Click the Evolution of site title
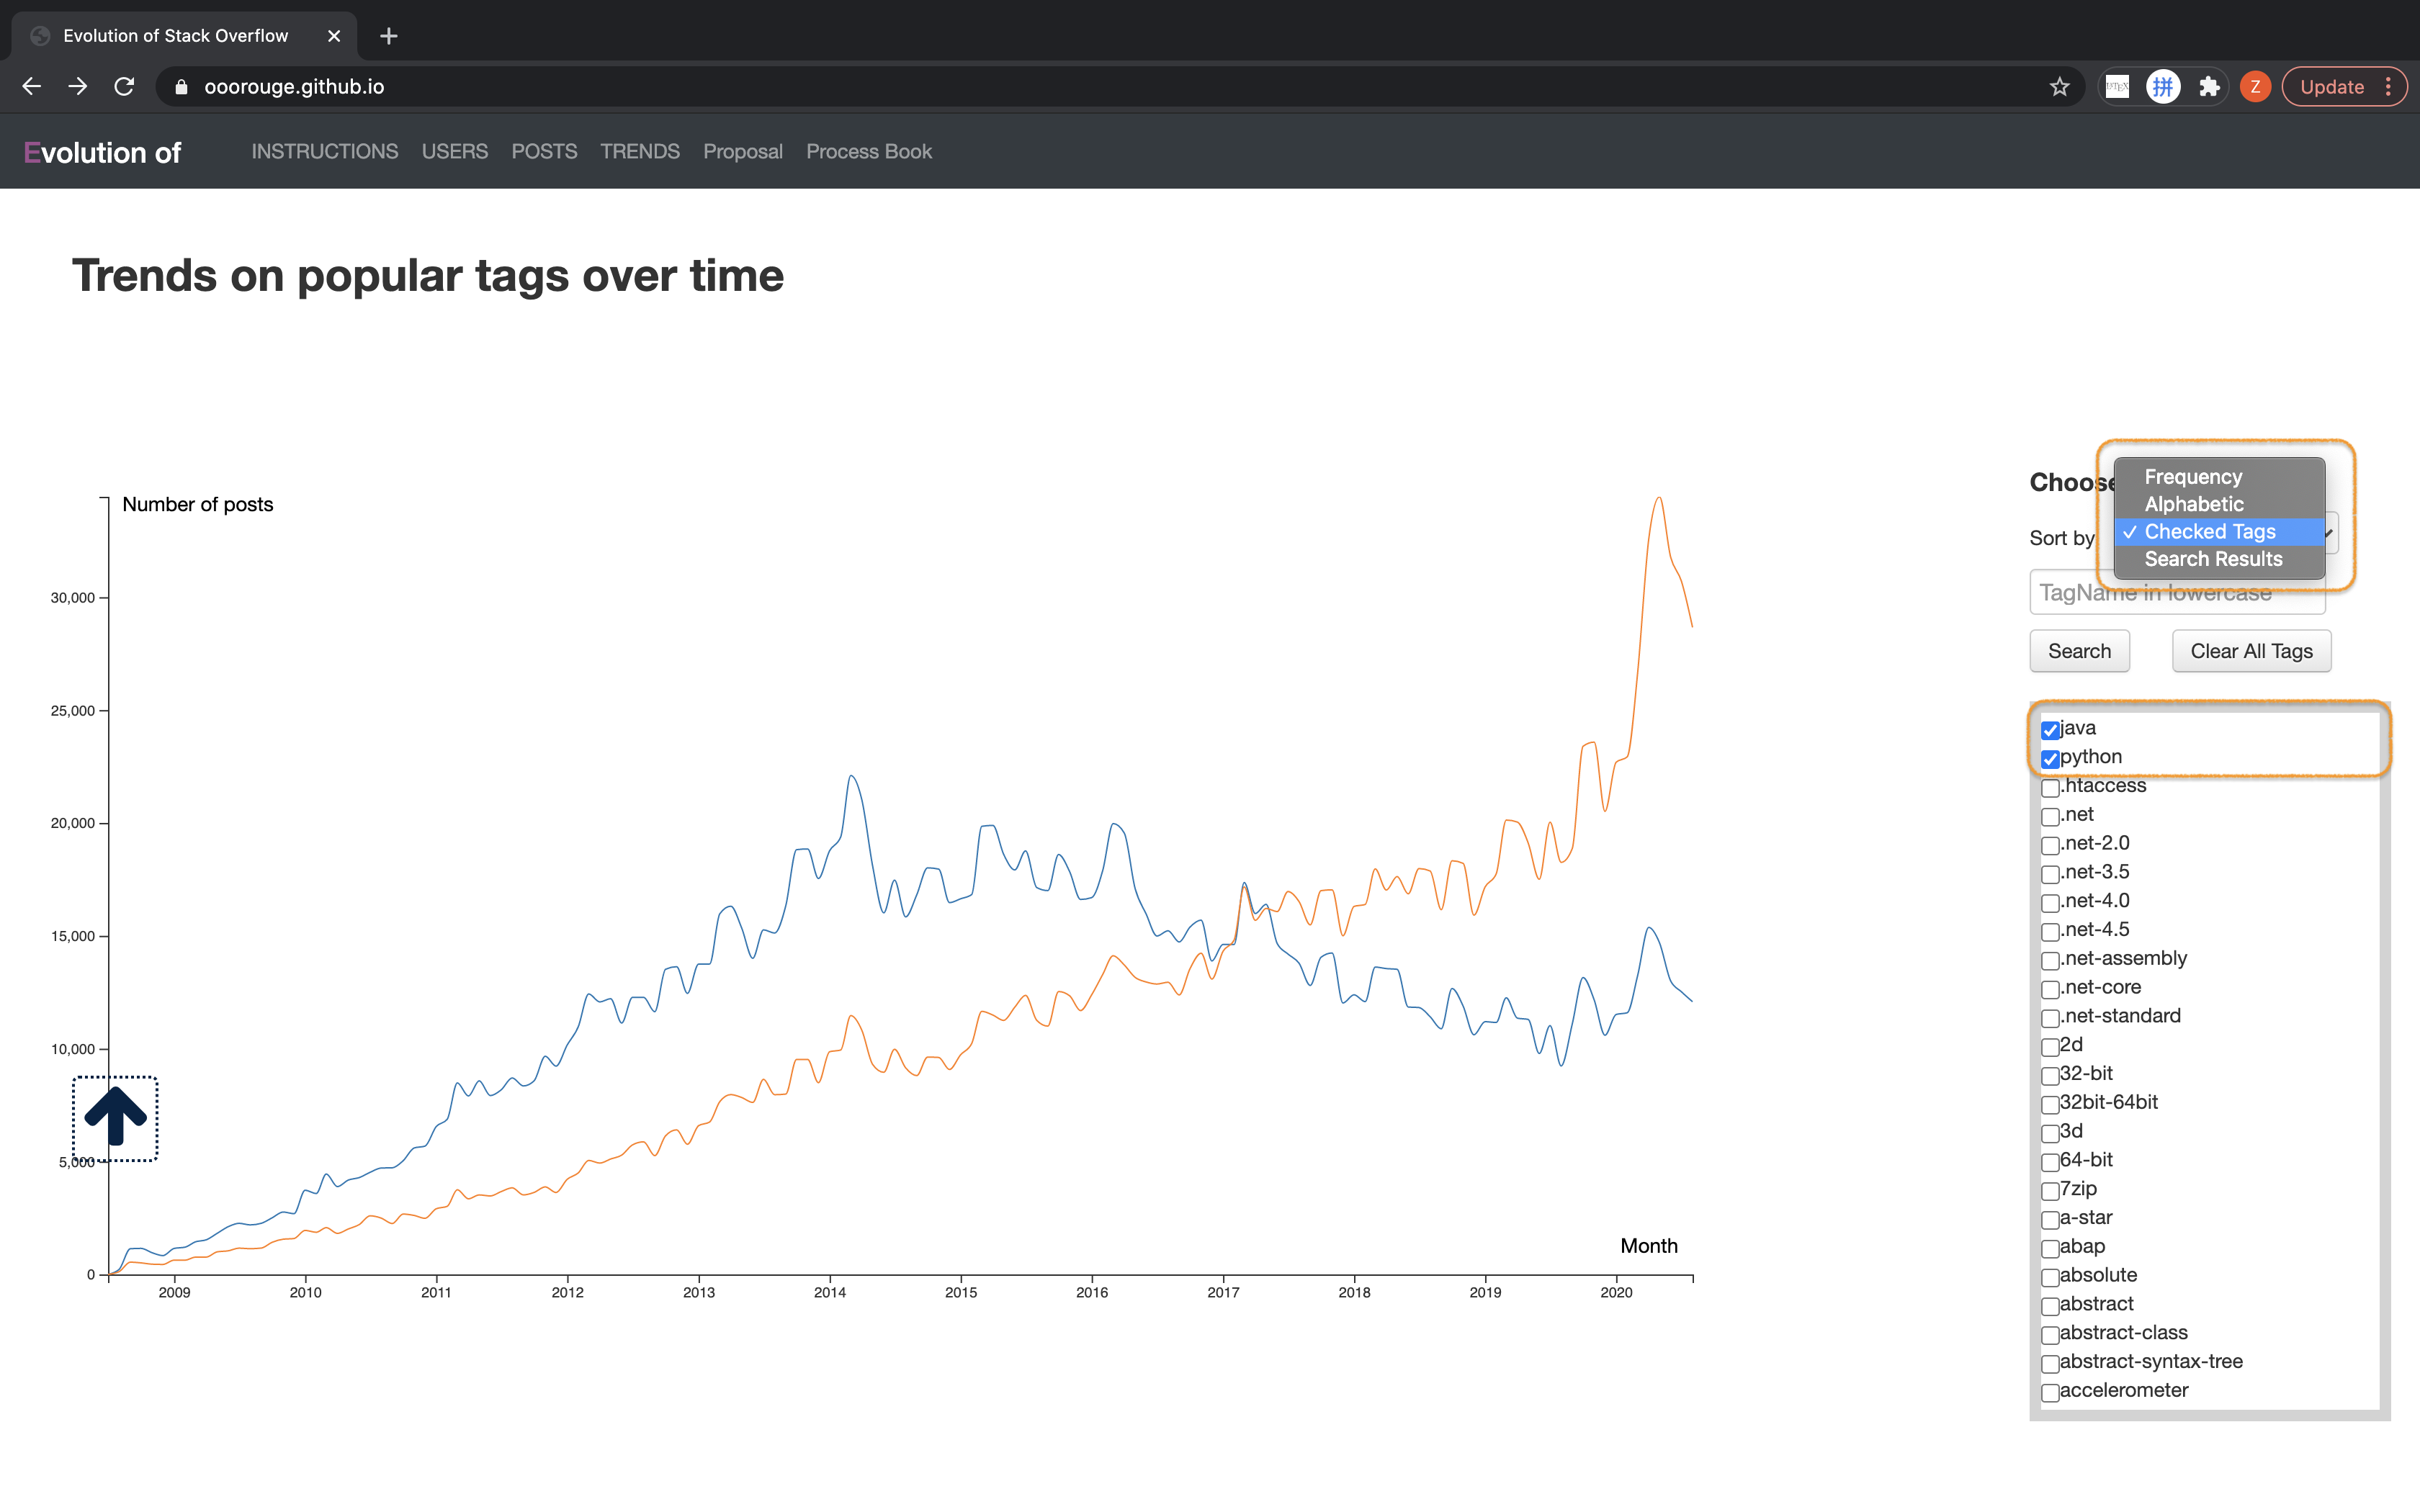Image resolution: width=2420 pixels, height=1512 pixels. [102, 152]
